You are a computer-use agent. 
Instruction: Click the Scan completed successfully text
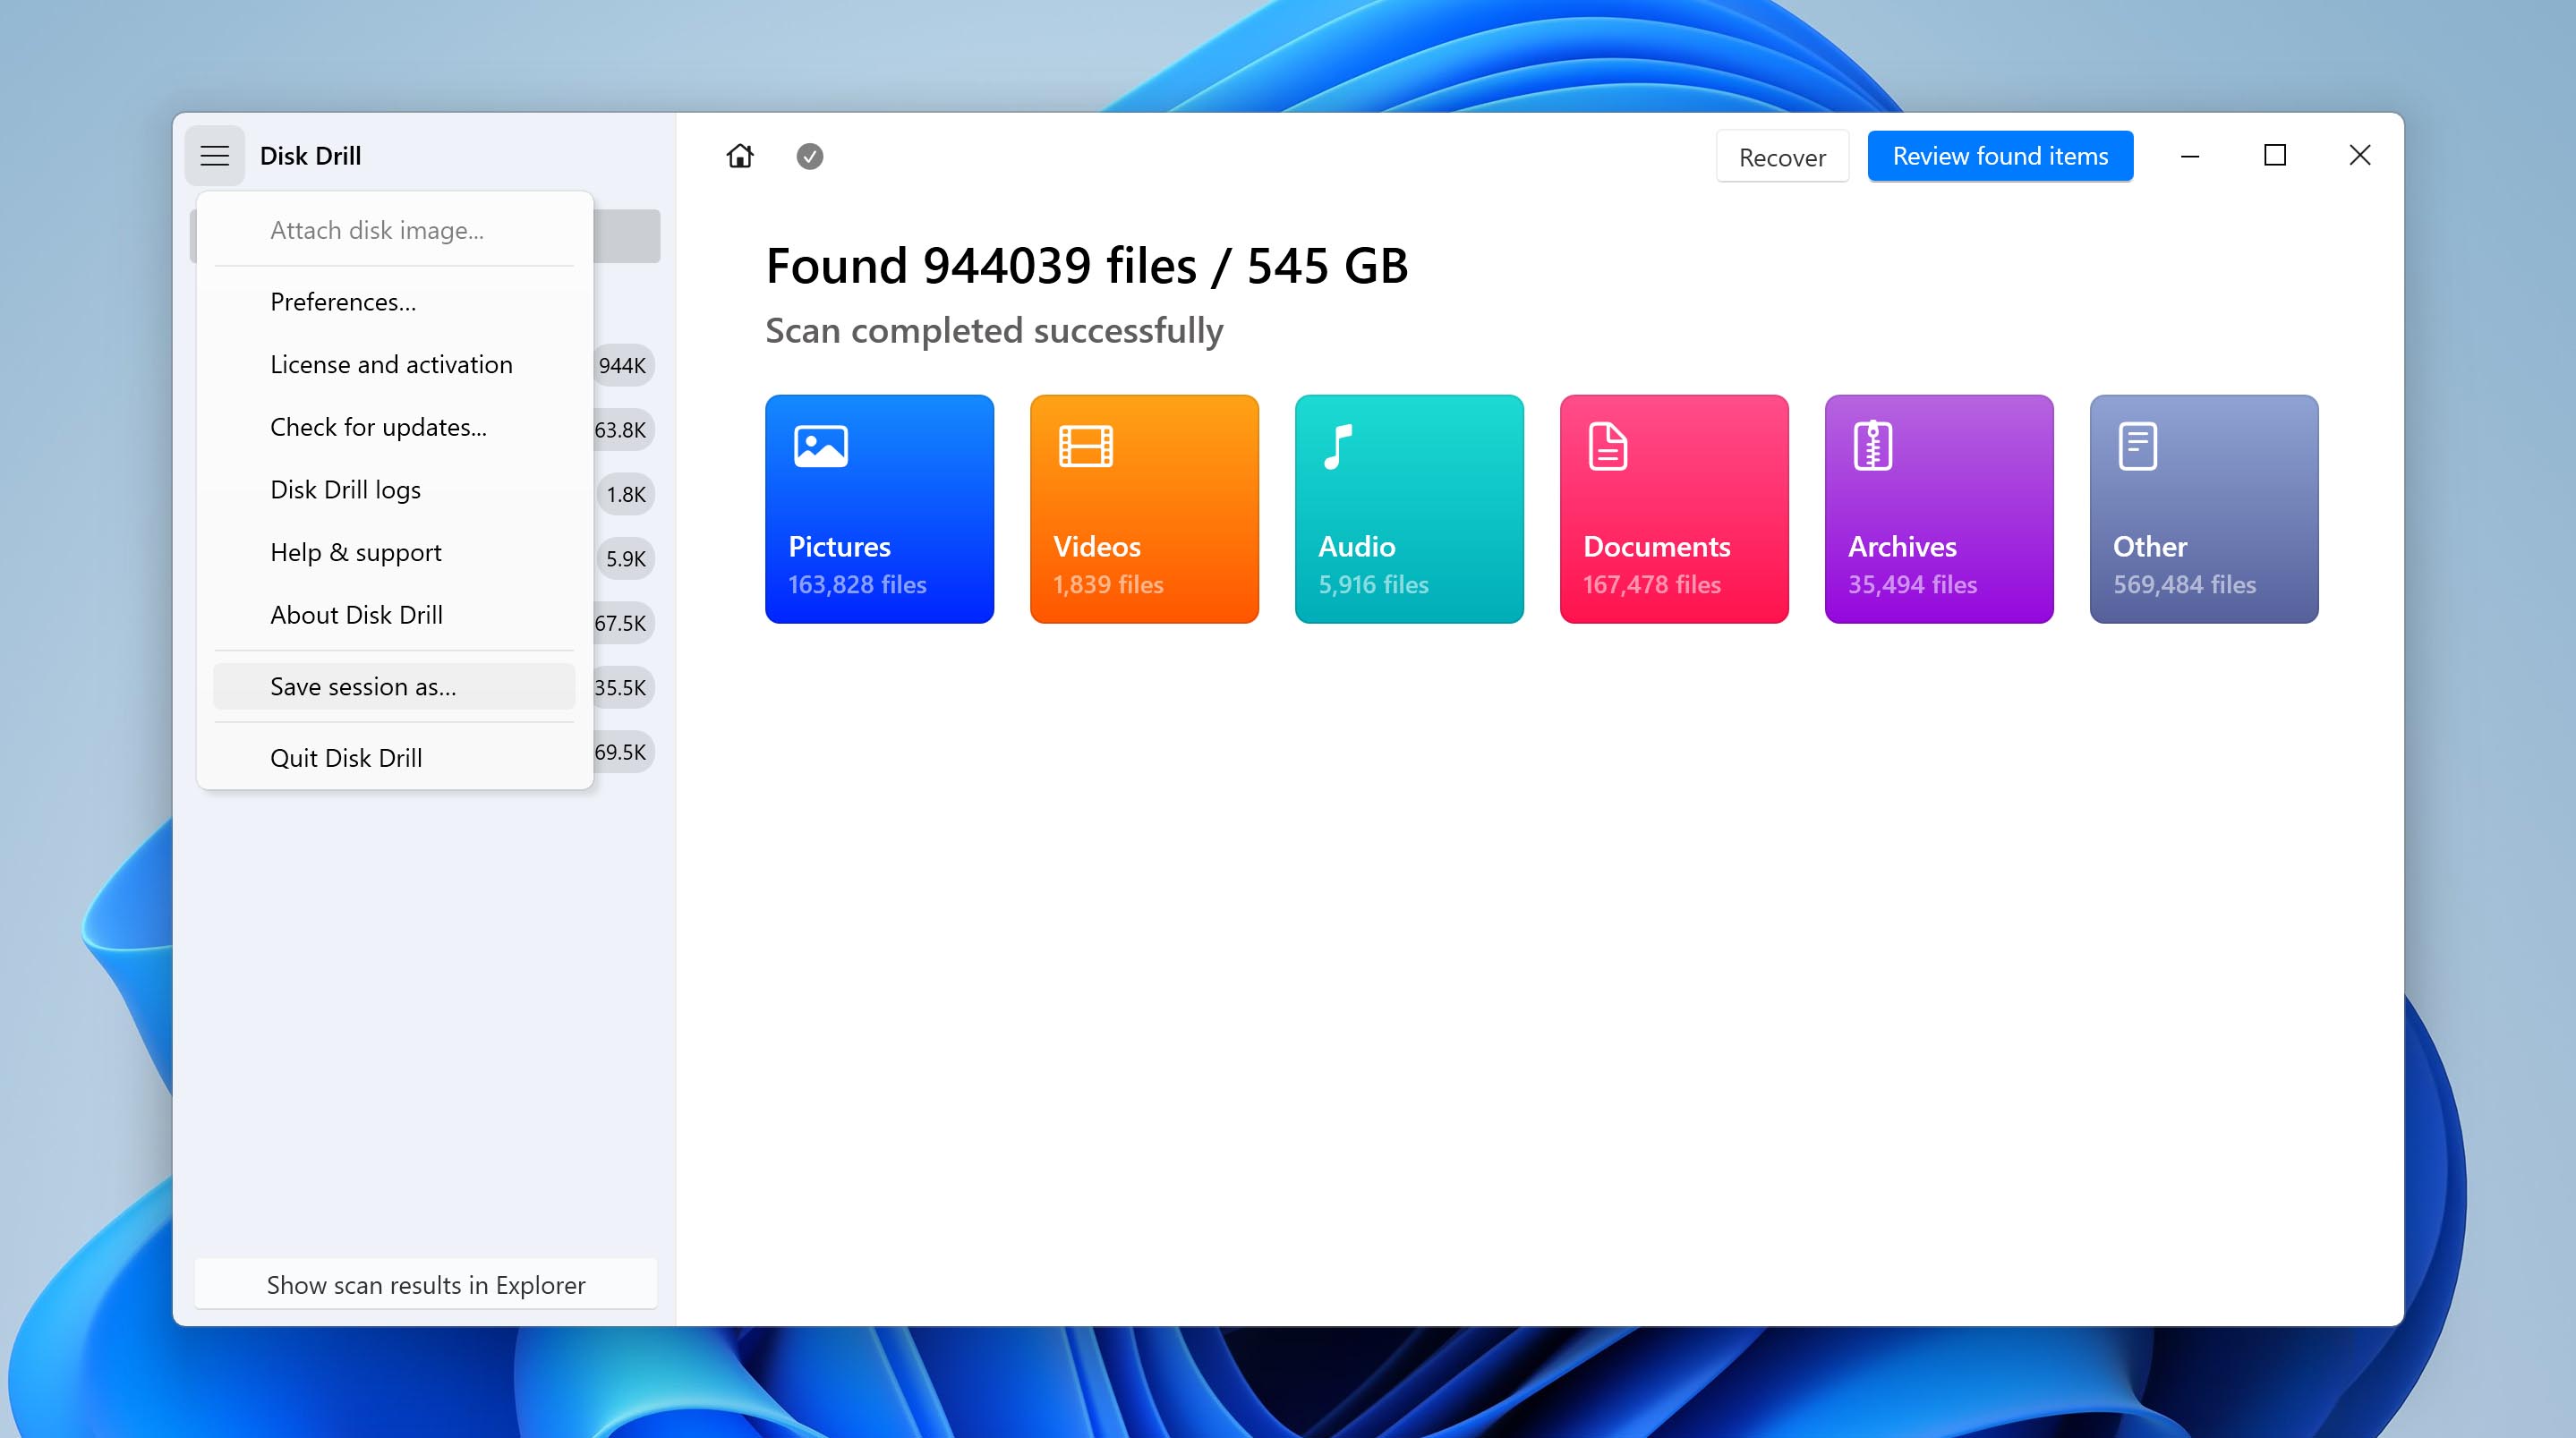(x=994, y=331)
